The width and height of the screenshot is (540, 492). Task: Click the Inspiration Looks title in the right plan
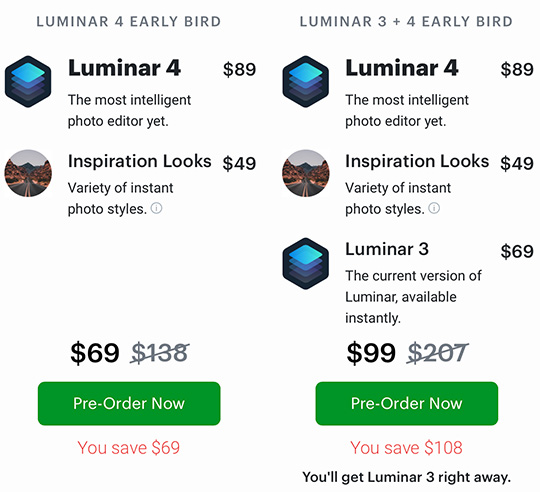click(417, 161)
